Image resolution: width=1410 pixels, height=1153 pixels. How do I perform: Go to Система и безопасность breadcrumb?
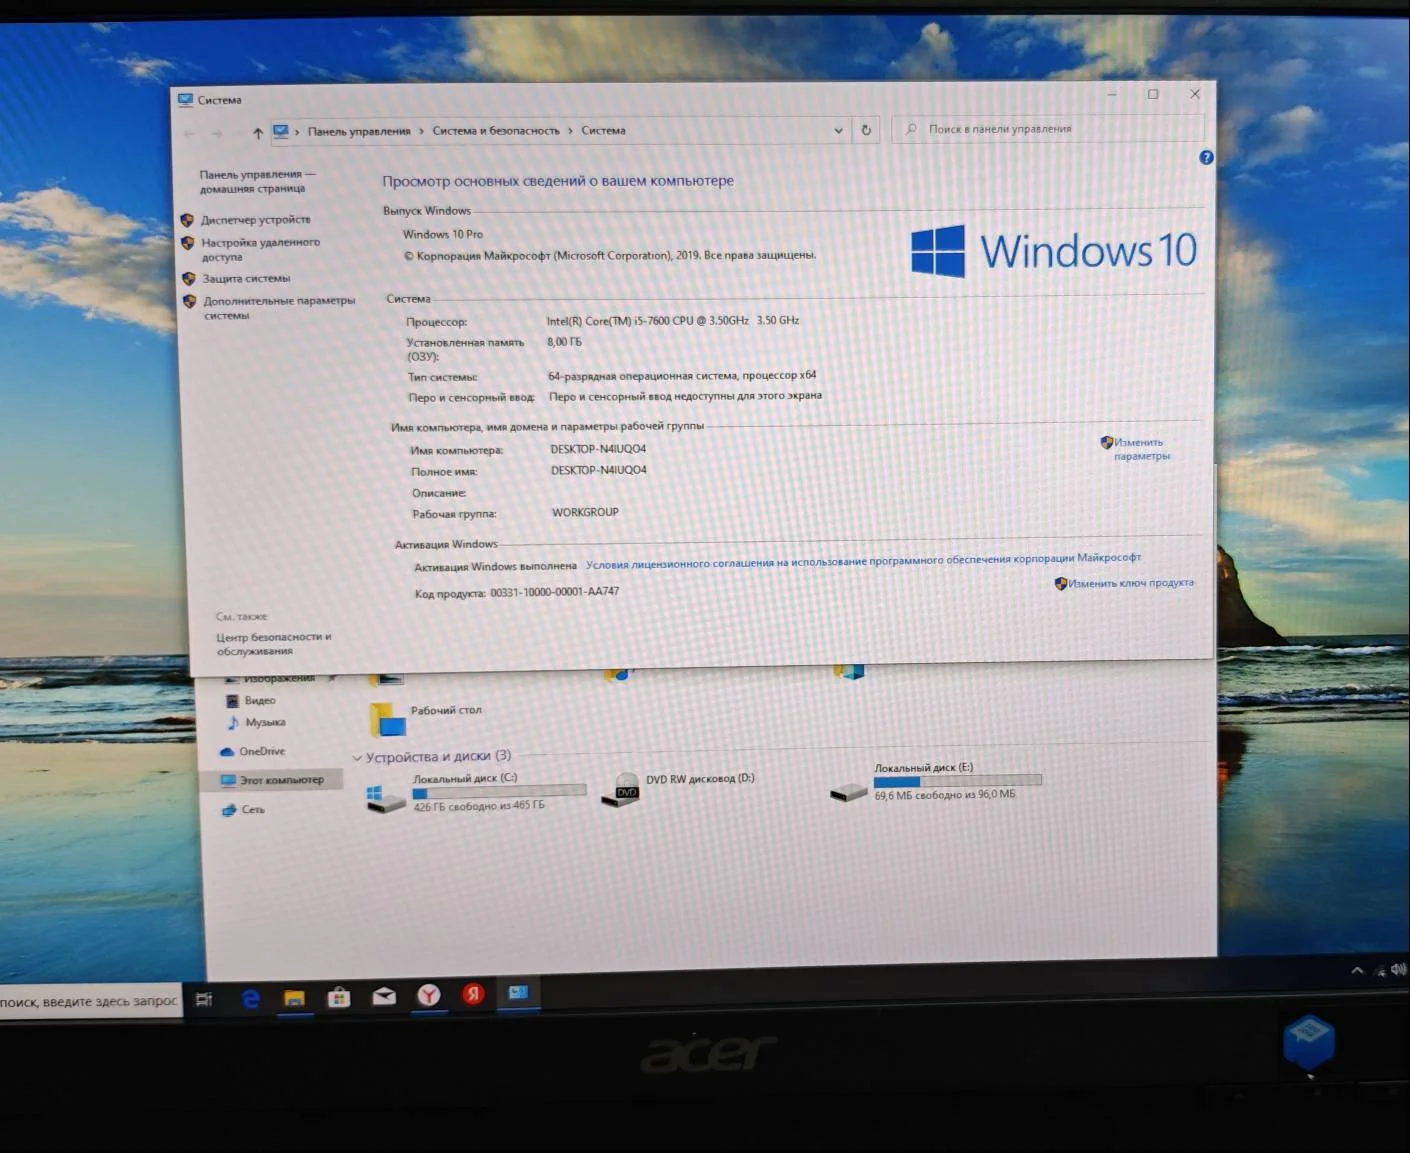coord(496,130)
